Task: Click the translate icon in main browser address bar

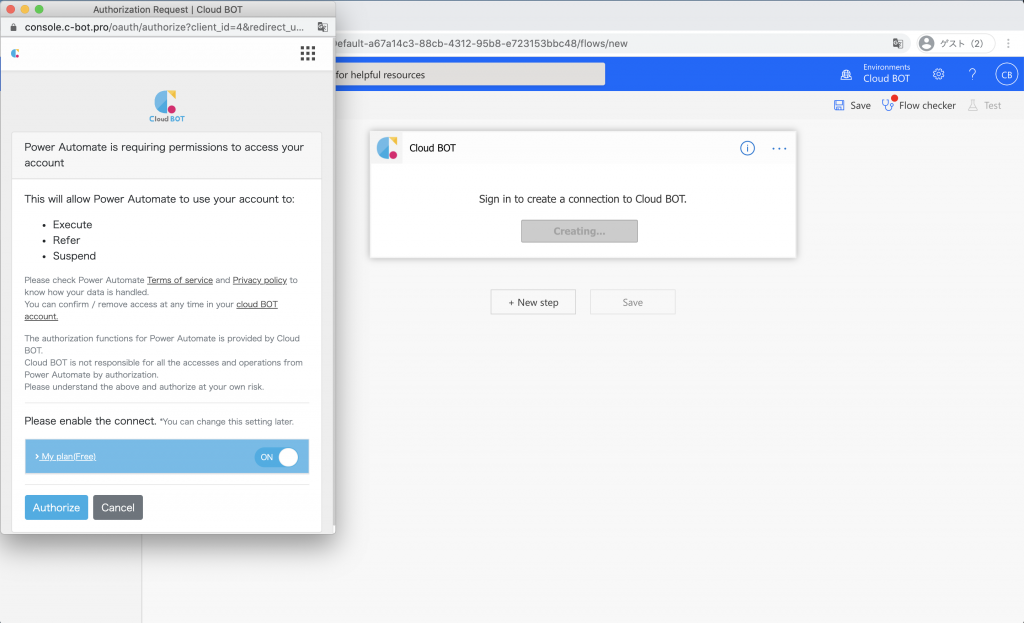Action: click(x=898, y=43)
